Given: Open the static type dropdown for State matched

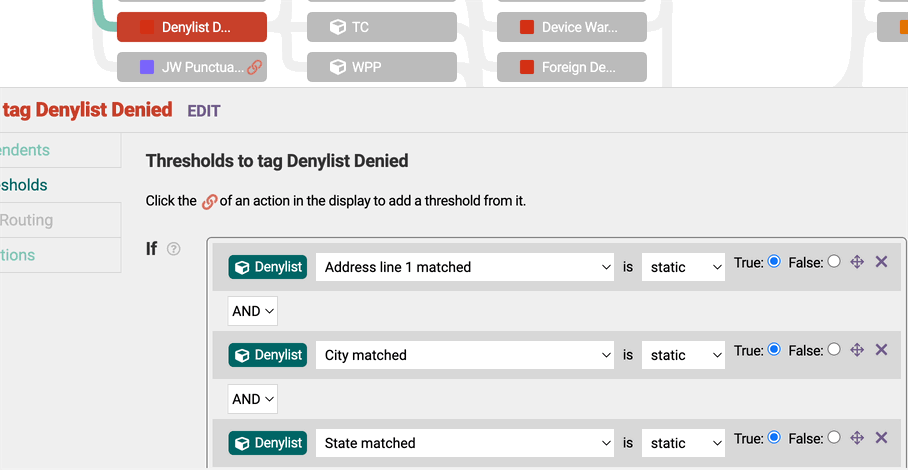Looking at the screenshot, I should [x=683, y=443].
